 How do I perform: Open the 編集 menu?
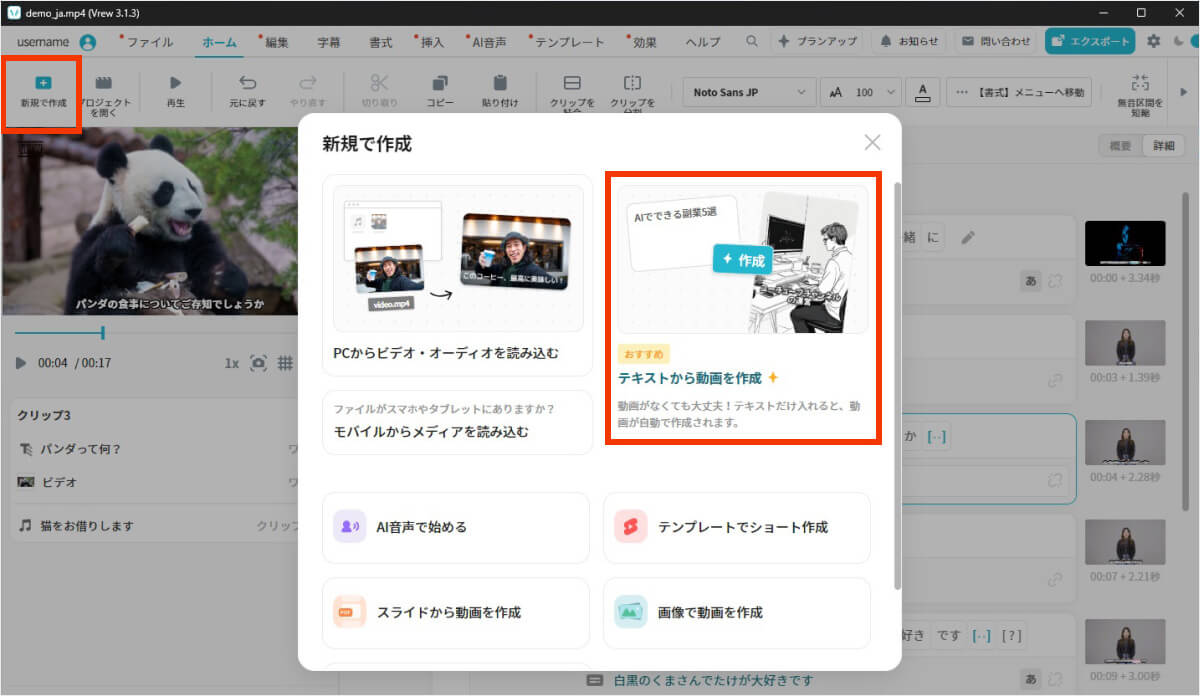[x=276, y=42]
